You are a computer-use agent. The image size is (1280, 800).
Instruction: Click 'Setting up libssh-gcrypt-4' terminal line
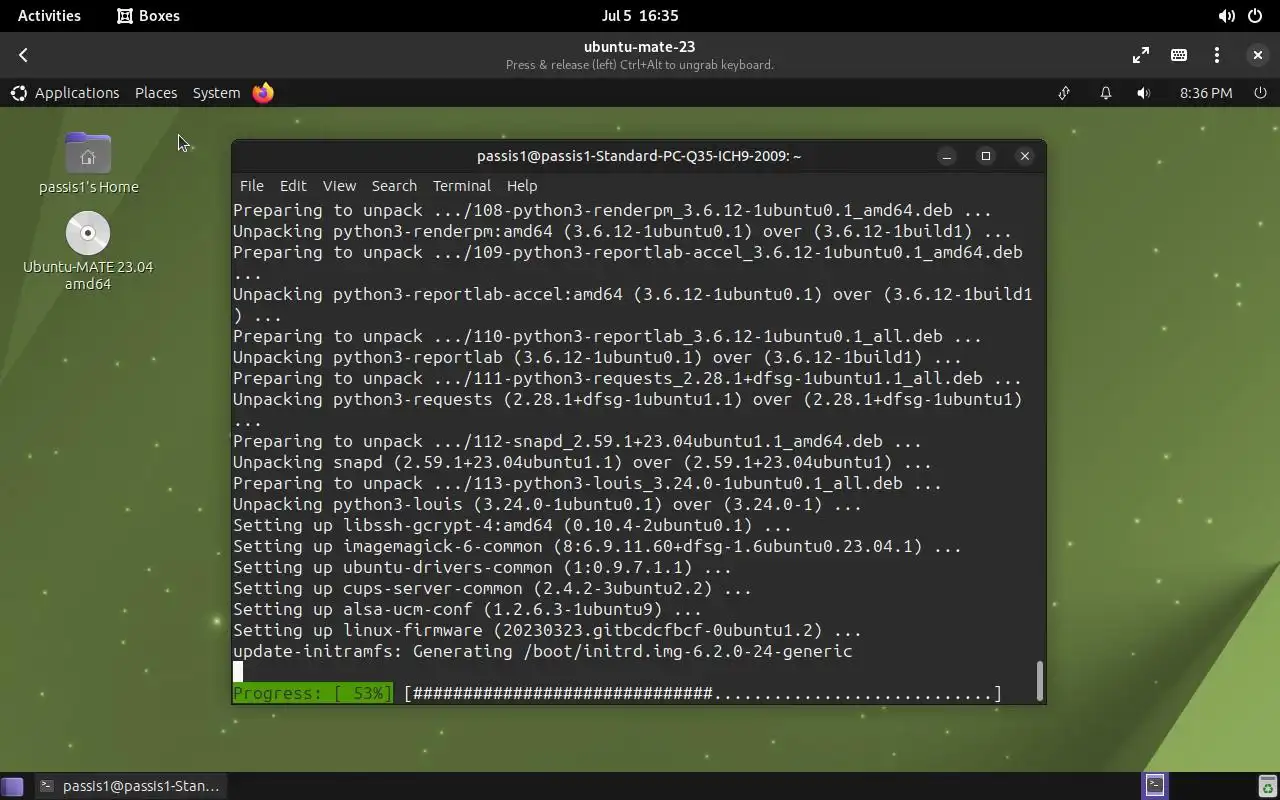pos(512,525)
